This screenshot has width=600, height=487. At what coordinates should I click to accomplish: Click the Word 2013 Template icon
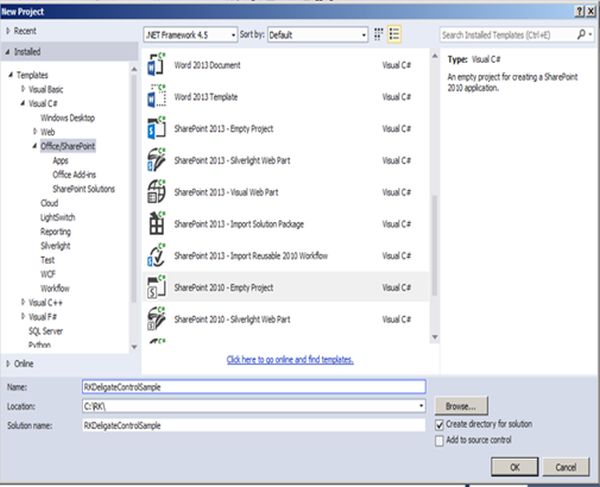(x=157, y=96)
